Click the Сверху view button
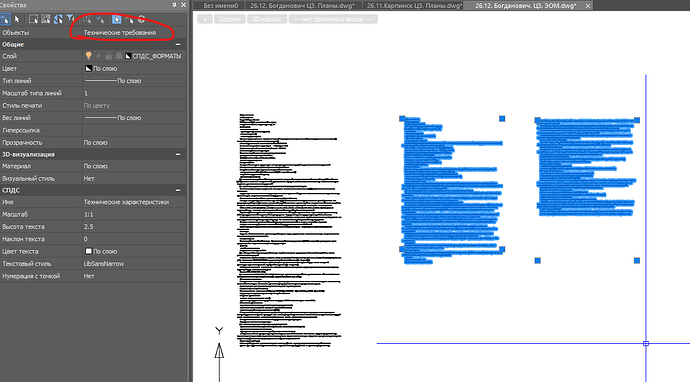 point(229,19)
